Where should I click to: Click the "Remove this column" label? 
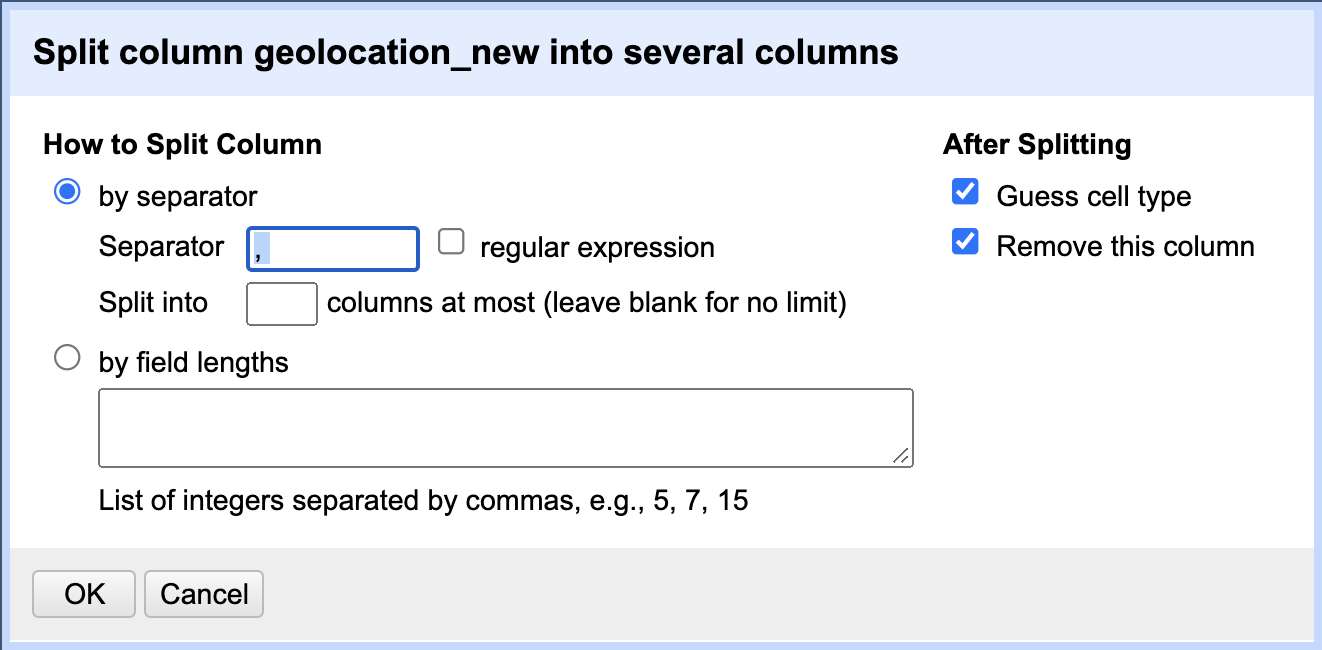point(1125,245)
